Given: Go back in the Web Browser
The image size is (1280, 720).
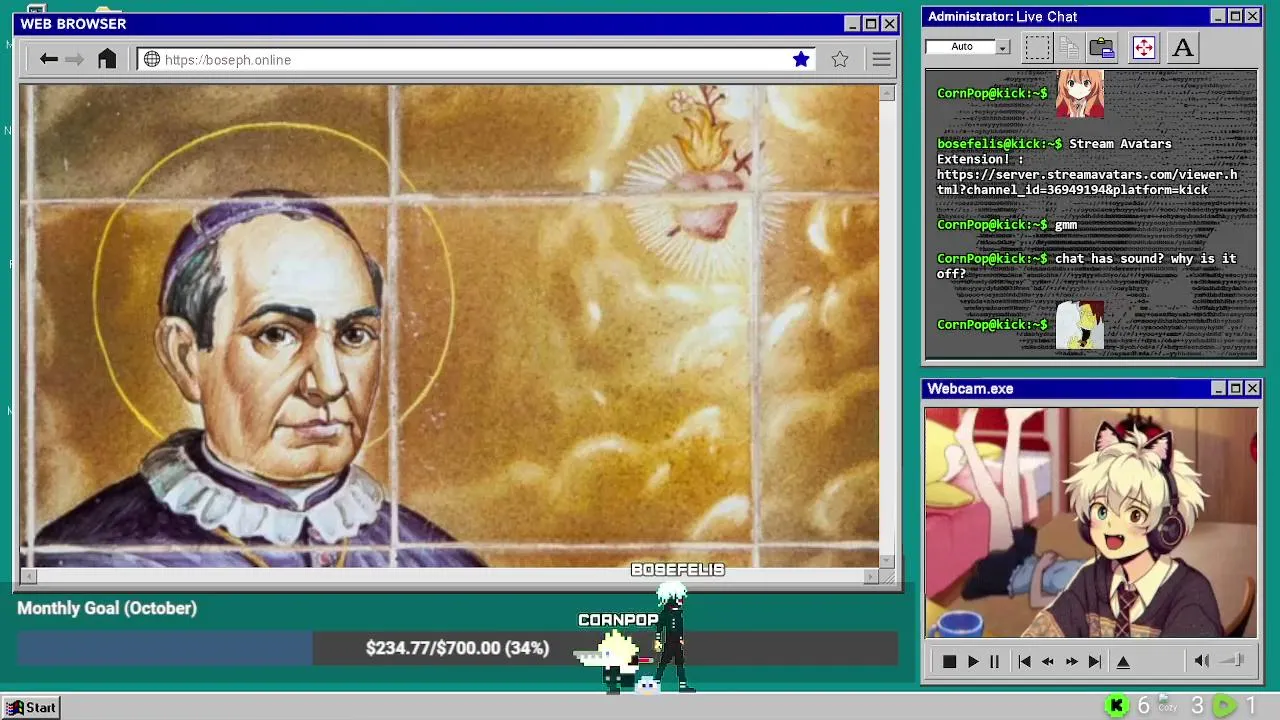Looking at the screenshot, I should (x=48, y=59).
